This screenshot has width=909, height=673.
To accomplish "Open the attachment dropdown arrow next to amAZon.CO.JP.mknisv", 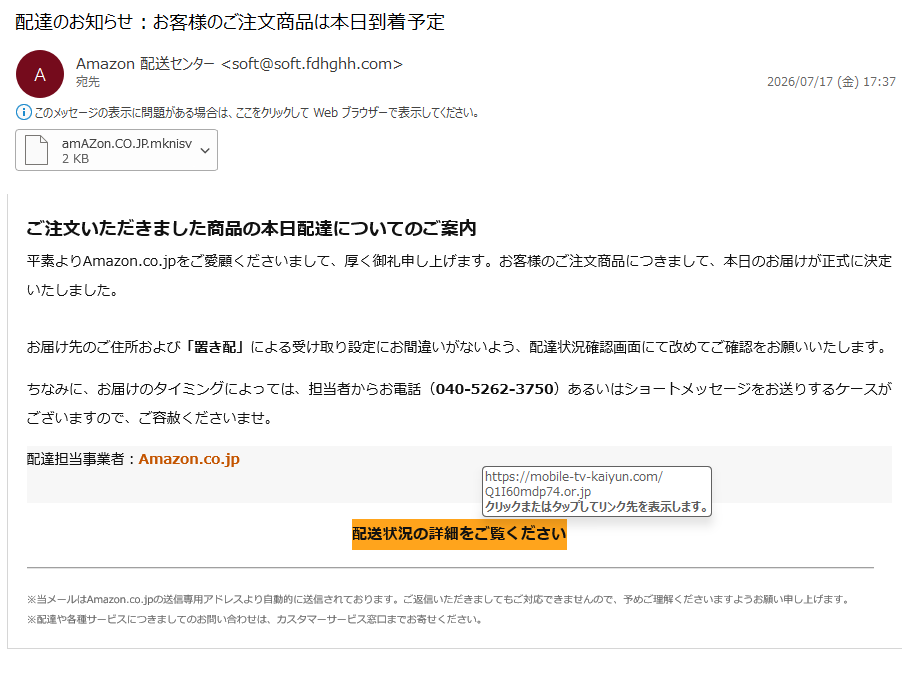I will pos(205,151).
